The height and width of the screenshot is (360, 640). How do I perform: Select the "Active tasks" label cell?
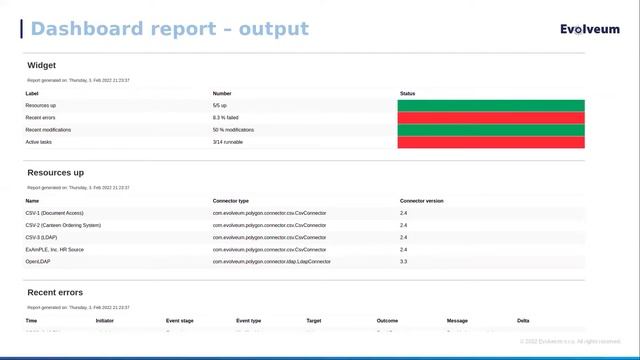pos(38,142)
